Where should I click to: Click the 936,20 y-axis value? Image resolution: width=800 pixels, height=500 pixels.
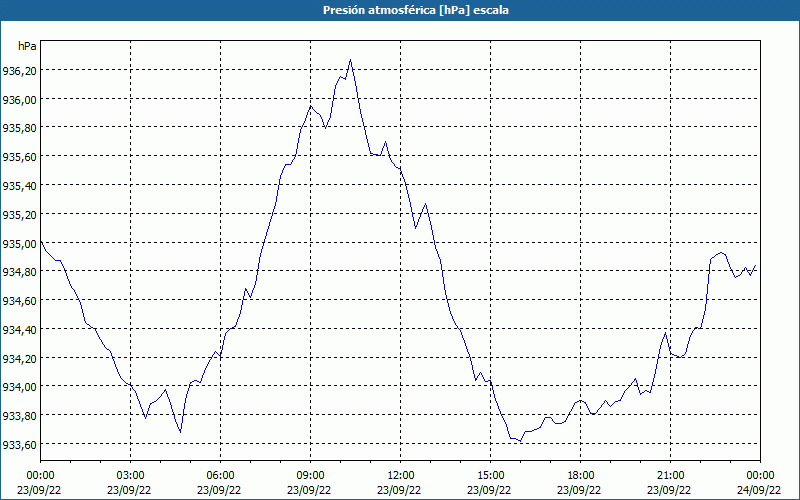pos(19,70)
